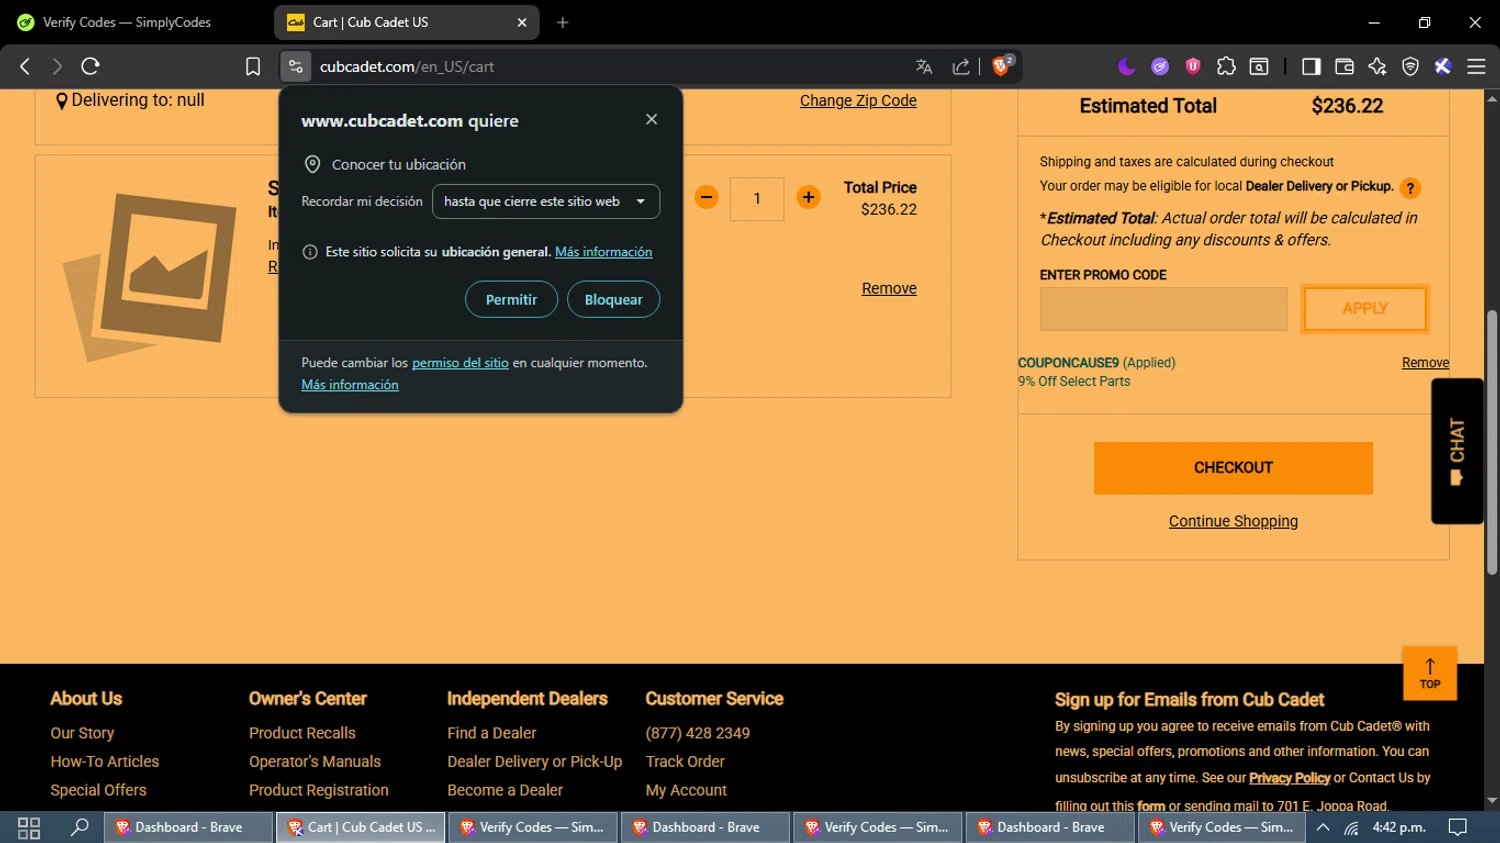Open the Extensions puzzle icon
Image resolution: width=1500 pixels, height=843 pixels.
1226,66
